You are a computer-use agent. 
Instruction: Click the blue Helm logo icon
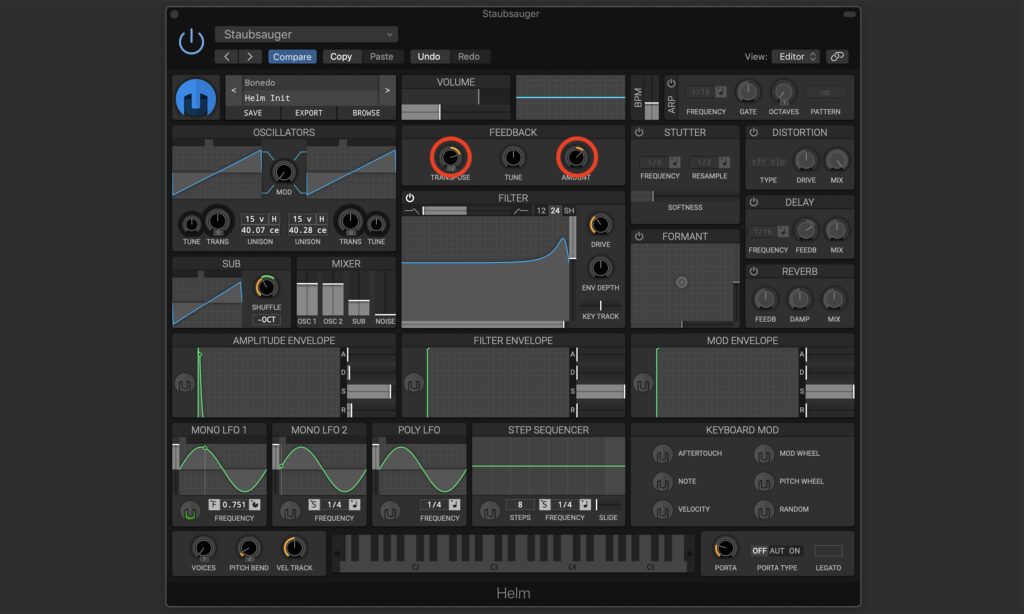[x=196, y=98]
